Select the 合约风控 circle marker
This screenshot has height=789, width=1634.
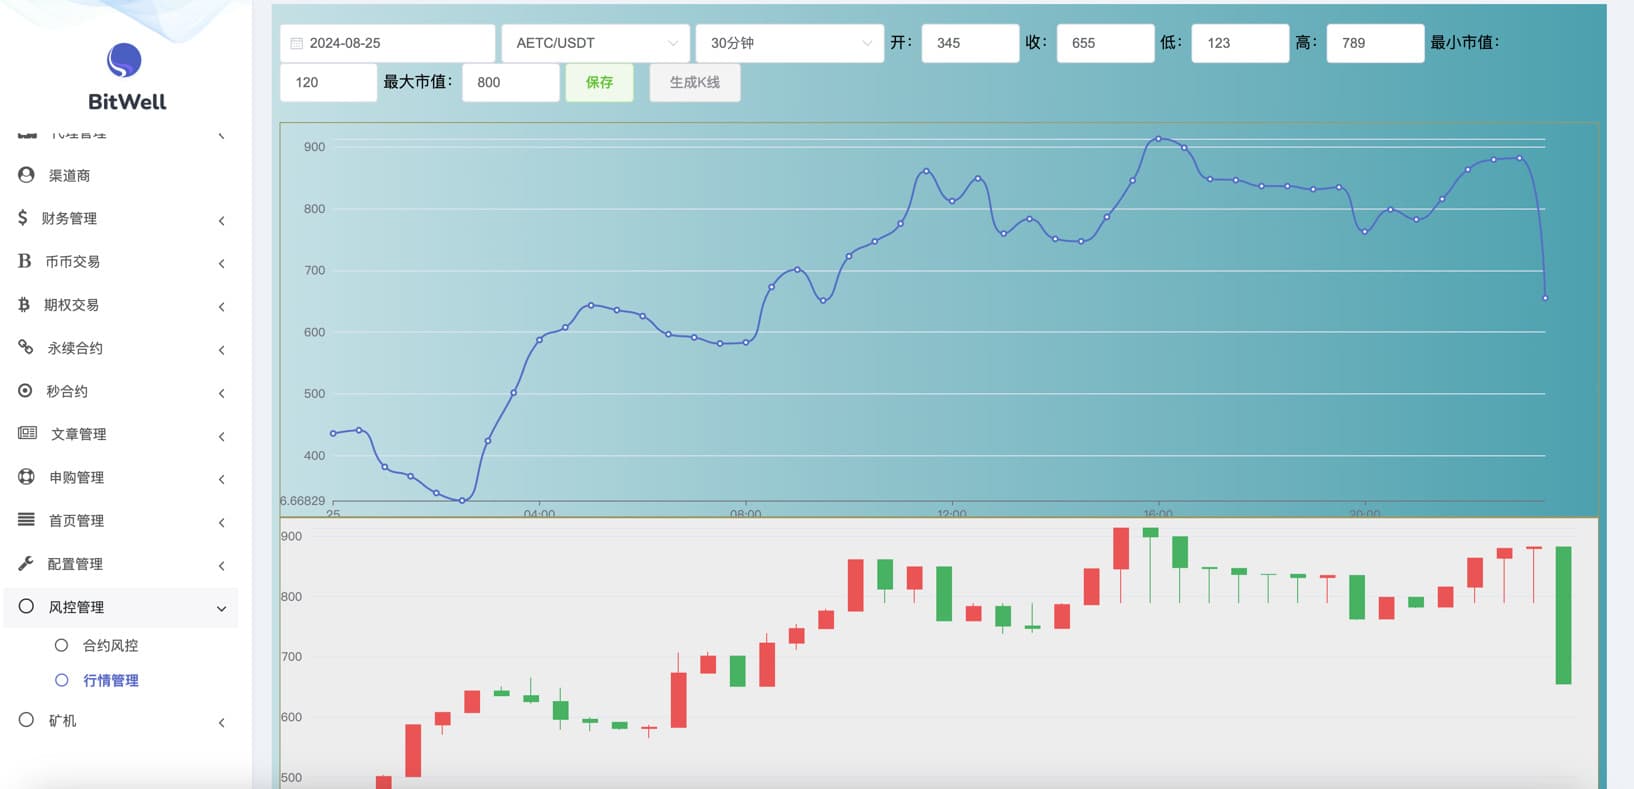(x=61, y=646)
